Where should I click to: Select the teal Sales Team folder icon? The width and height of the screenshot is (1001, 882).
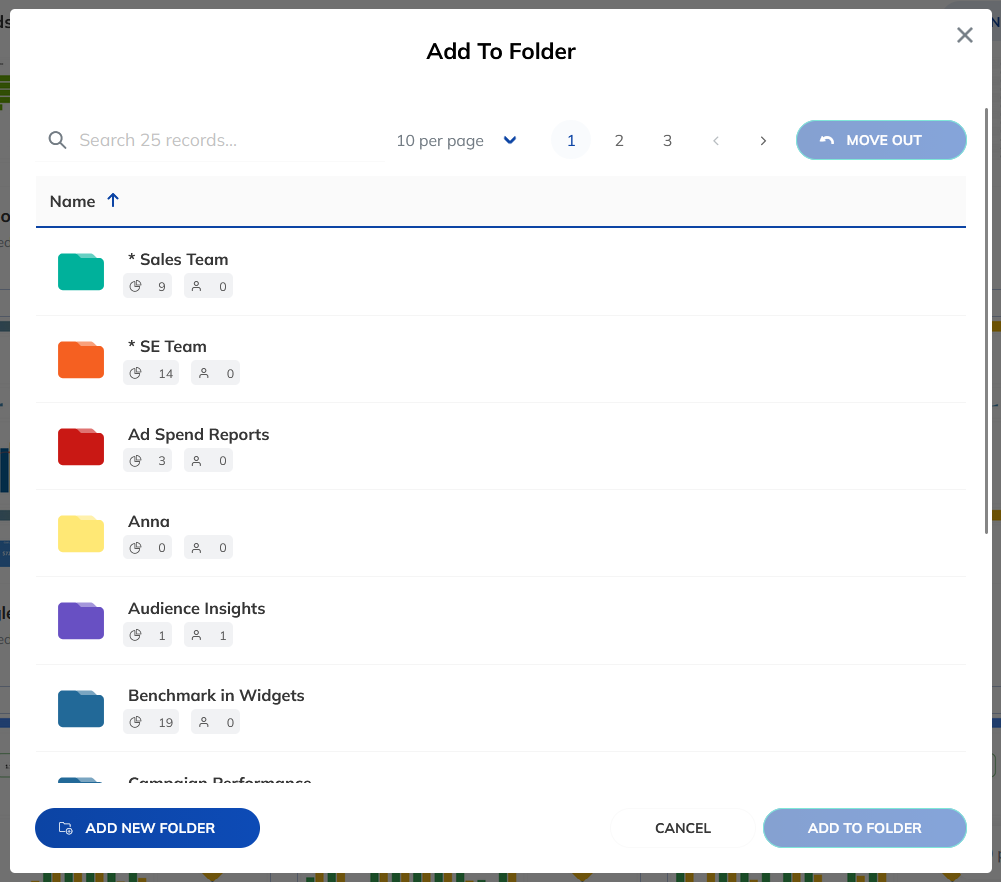coord(81,272)
